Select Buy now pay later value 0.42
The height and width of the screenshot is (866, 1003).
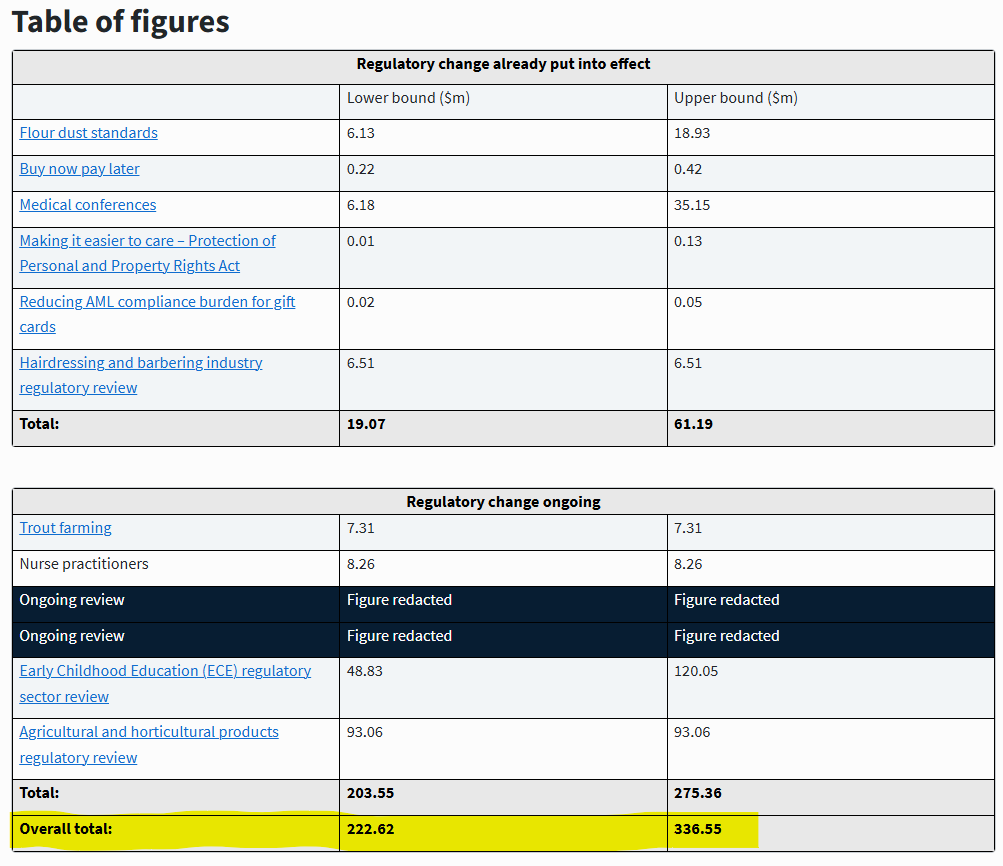688,169
